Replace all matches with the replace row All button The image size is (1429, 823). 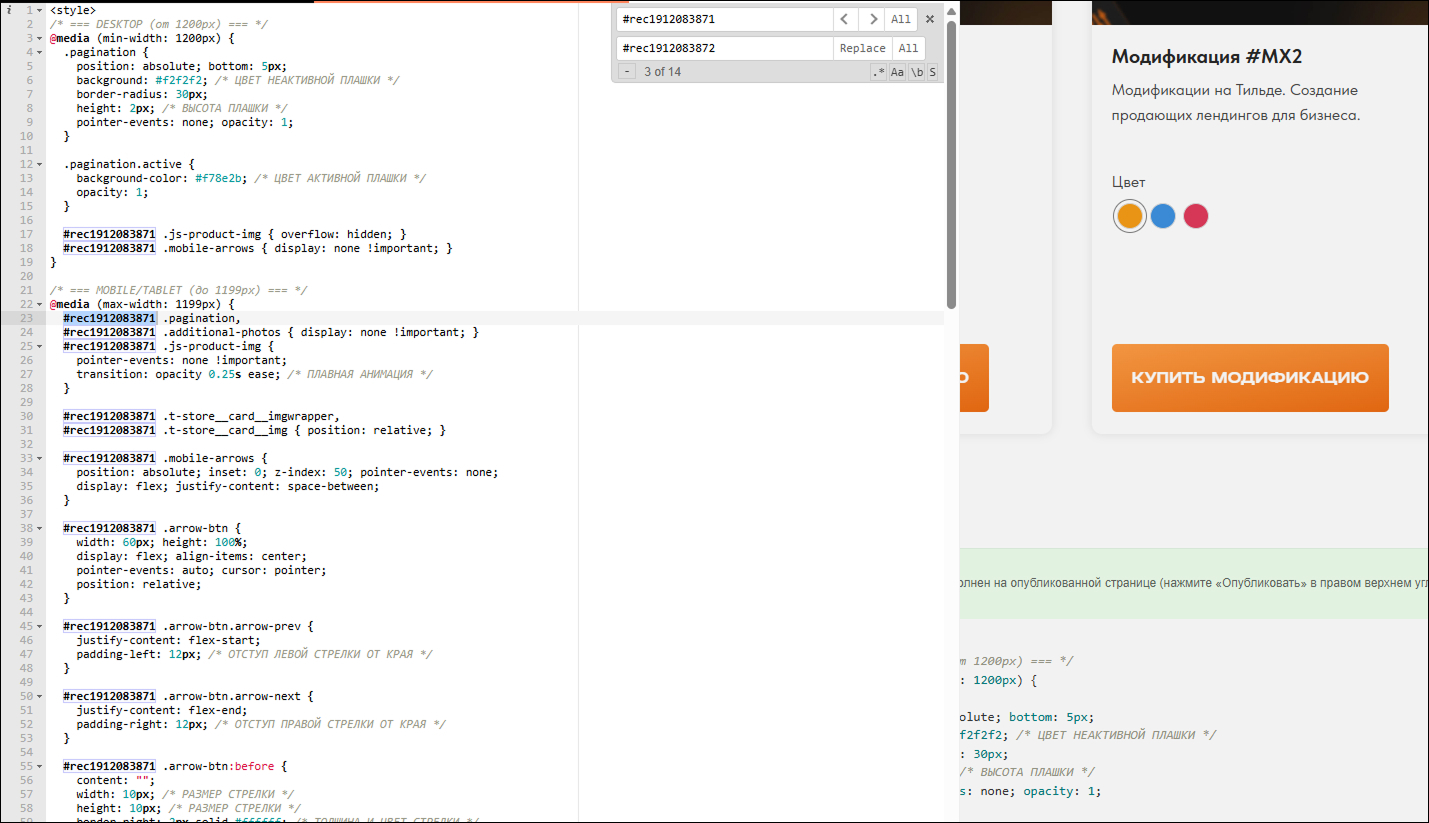pos(908,48)
